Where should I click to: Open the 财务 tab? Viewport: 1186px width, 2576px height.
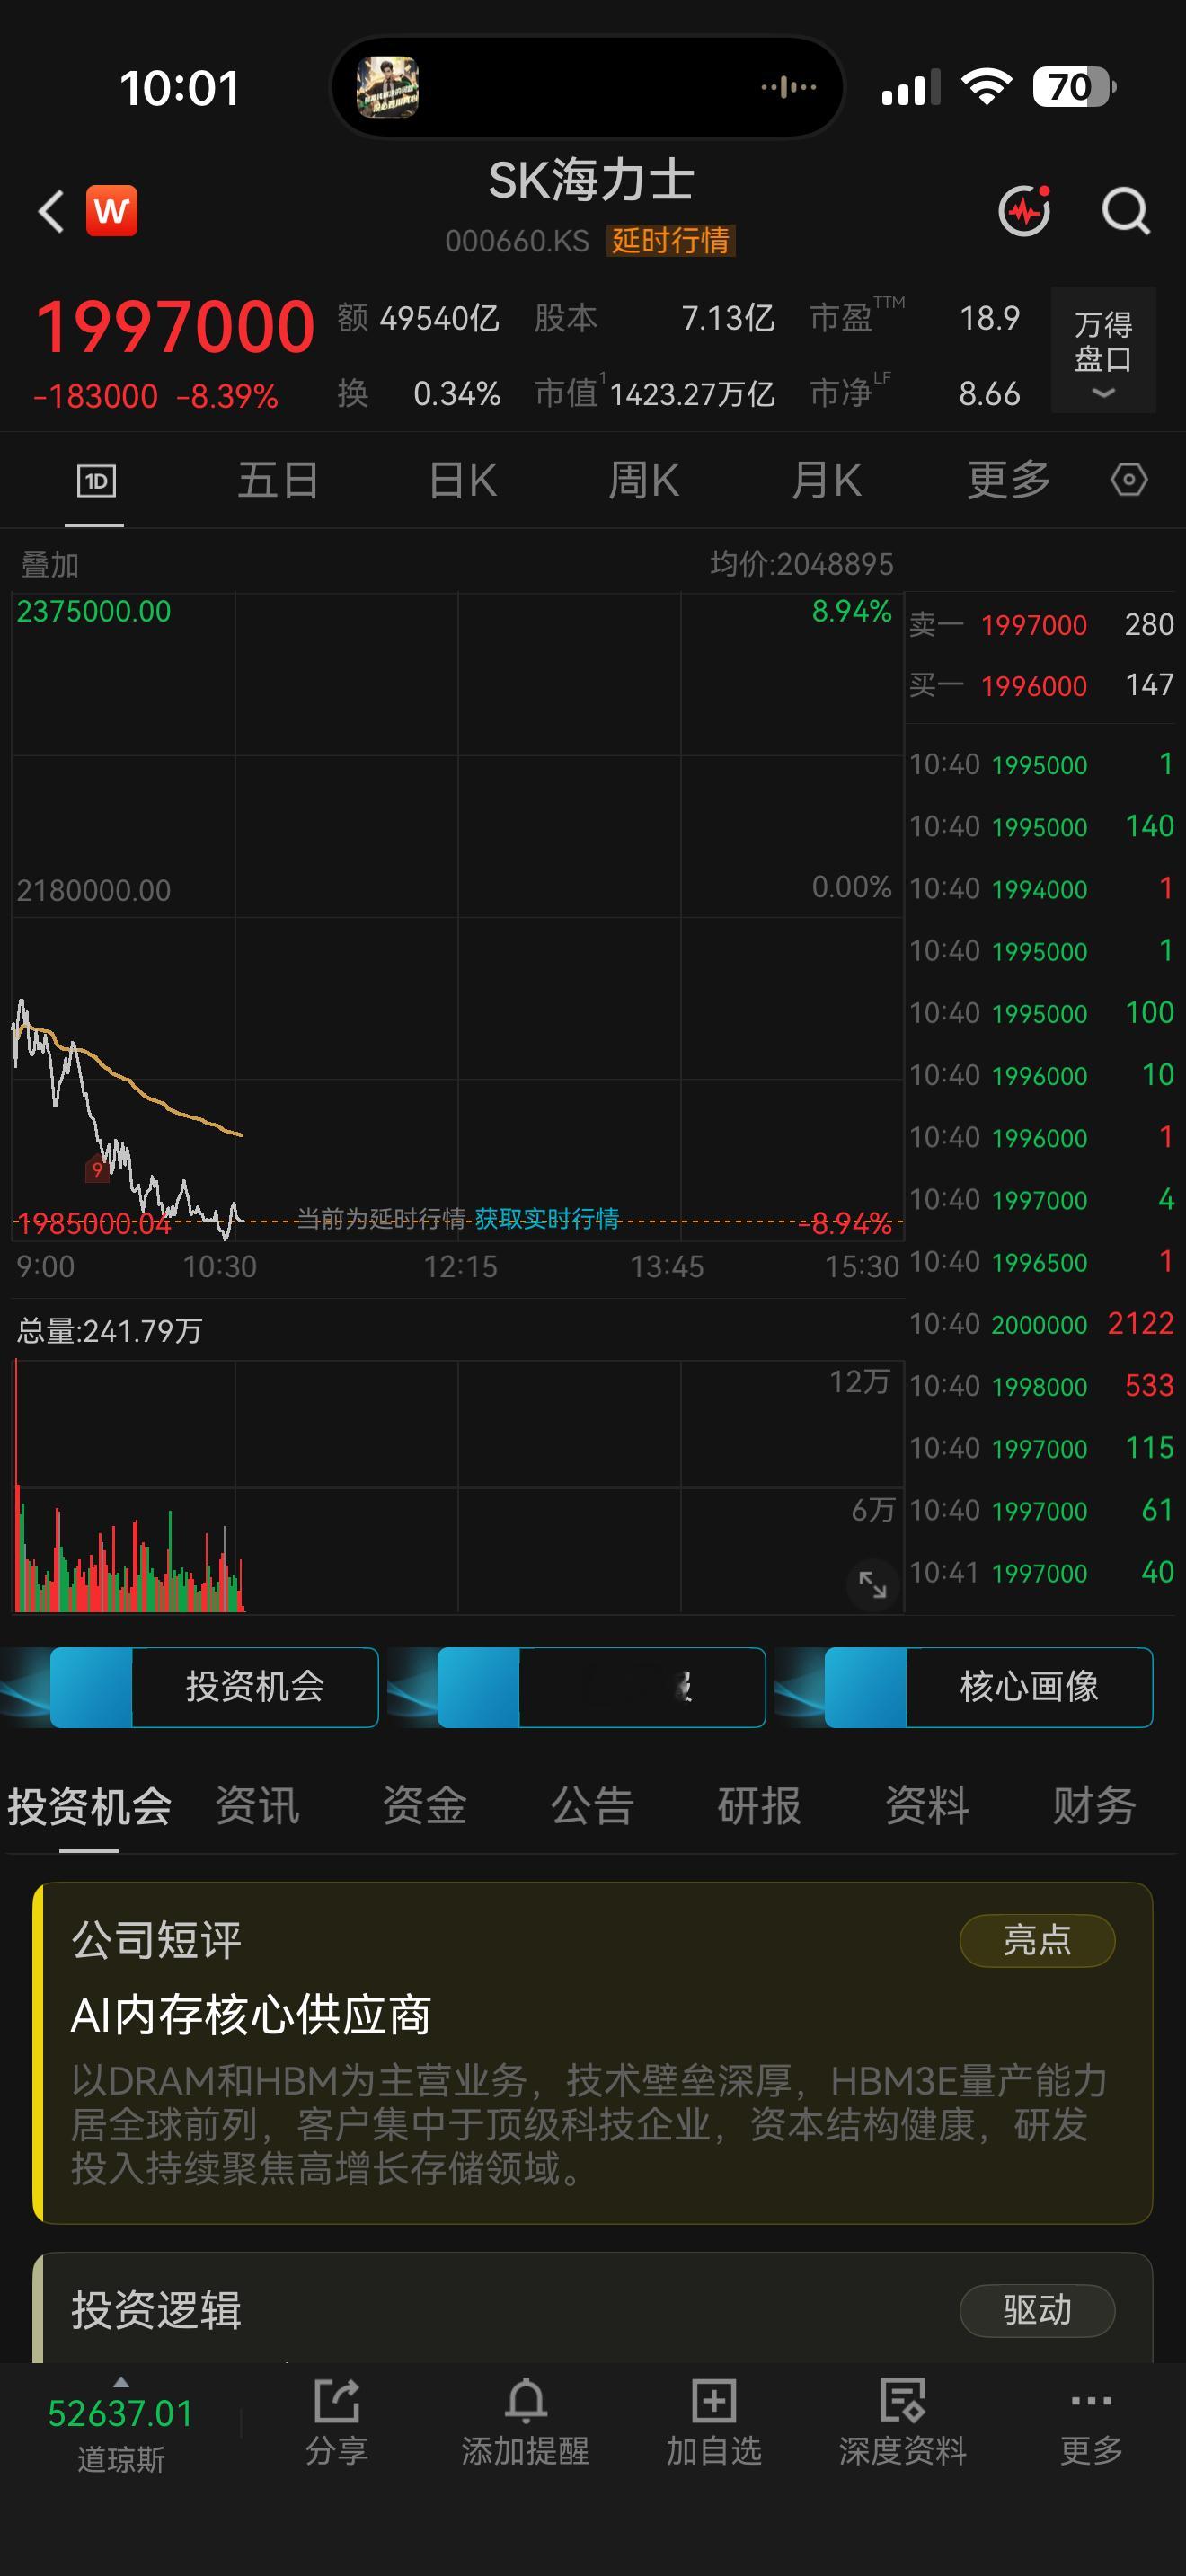1094,1806
